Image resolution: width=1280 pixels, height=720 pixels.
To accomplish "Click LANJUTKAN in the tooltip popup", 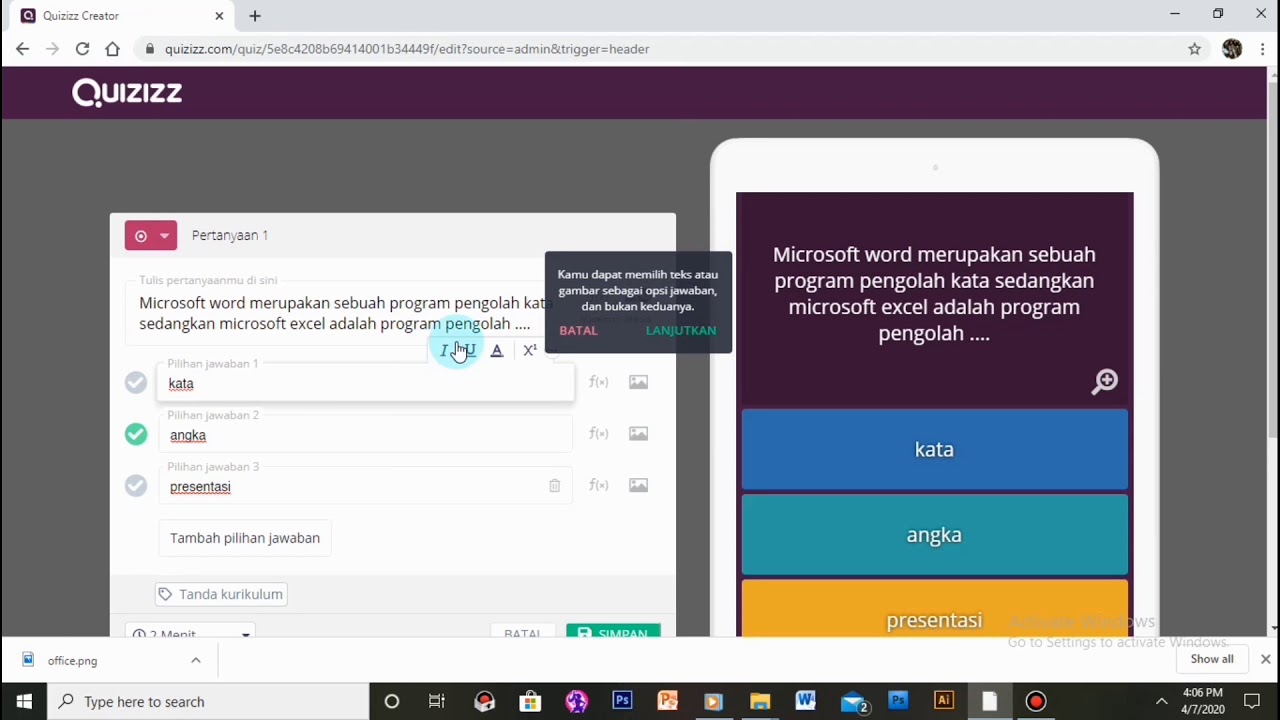I will pos(681,330).
